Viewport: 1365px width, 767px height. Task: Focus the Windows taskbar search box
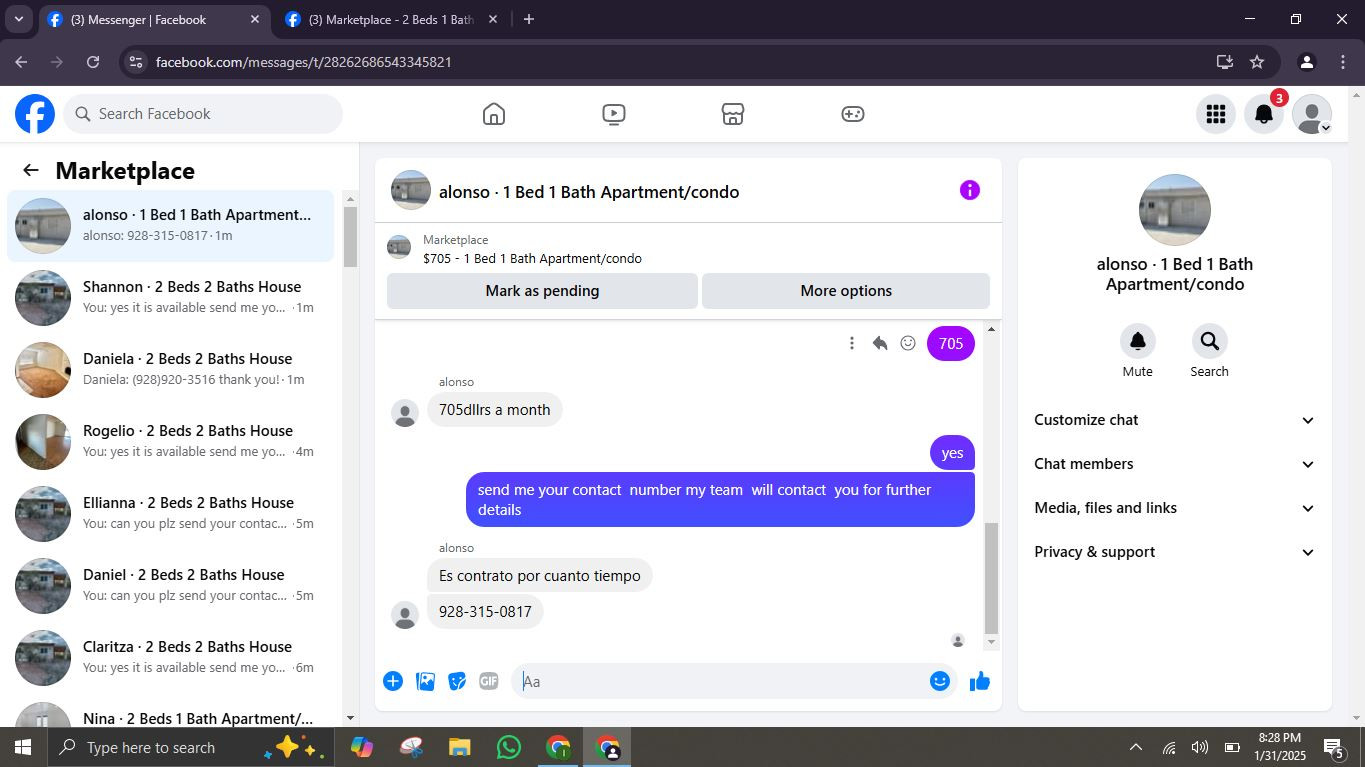coord(190,747)
